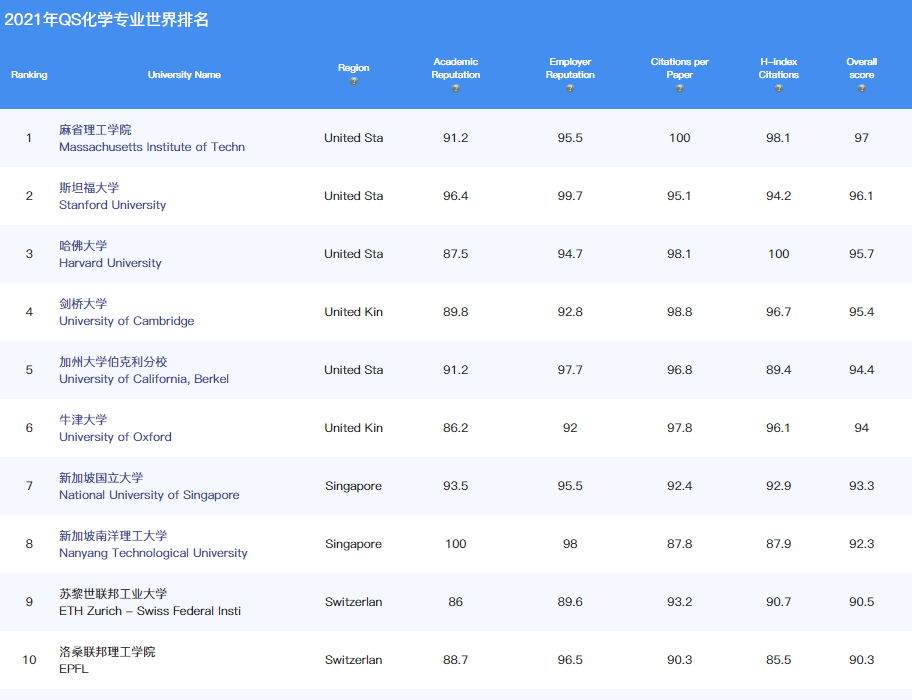Select Cambridge's citations per paper 98.8
Viewport: 912px width, 700px height.
(x=679, y=312)
